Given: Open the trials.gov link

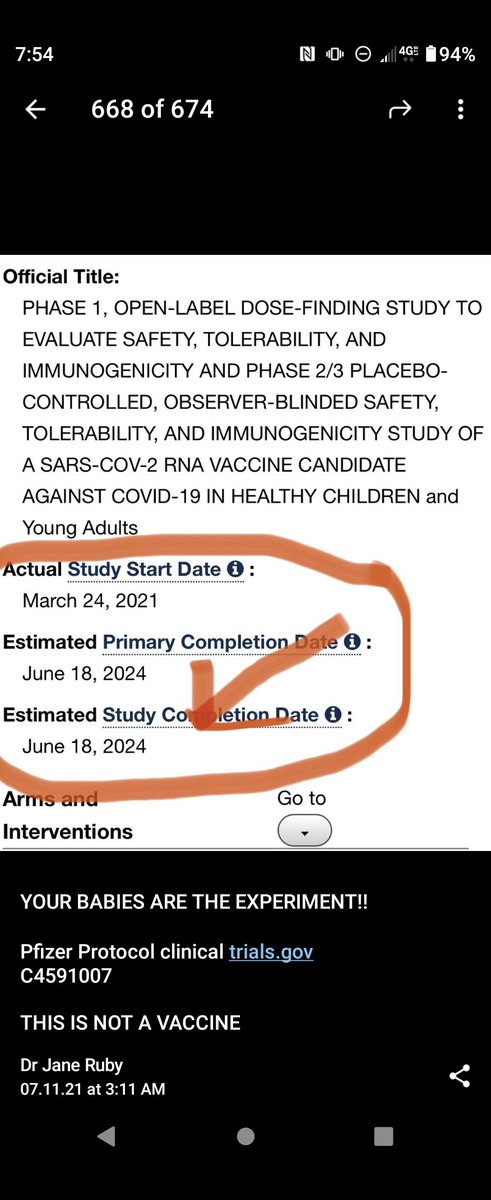Looking at the screenshot, I should (x=270, y=951).
